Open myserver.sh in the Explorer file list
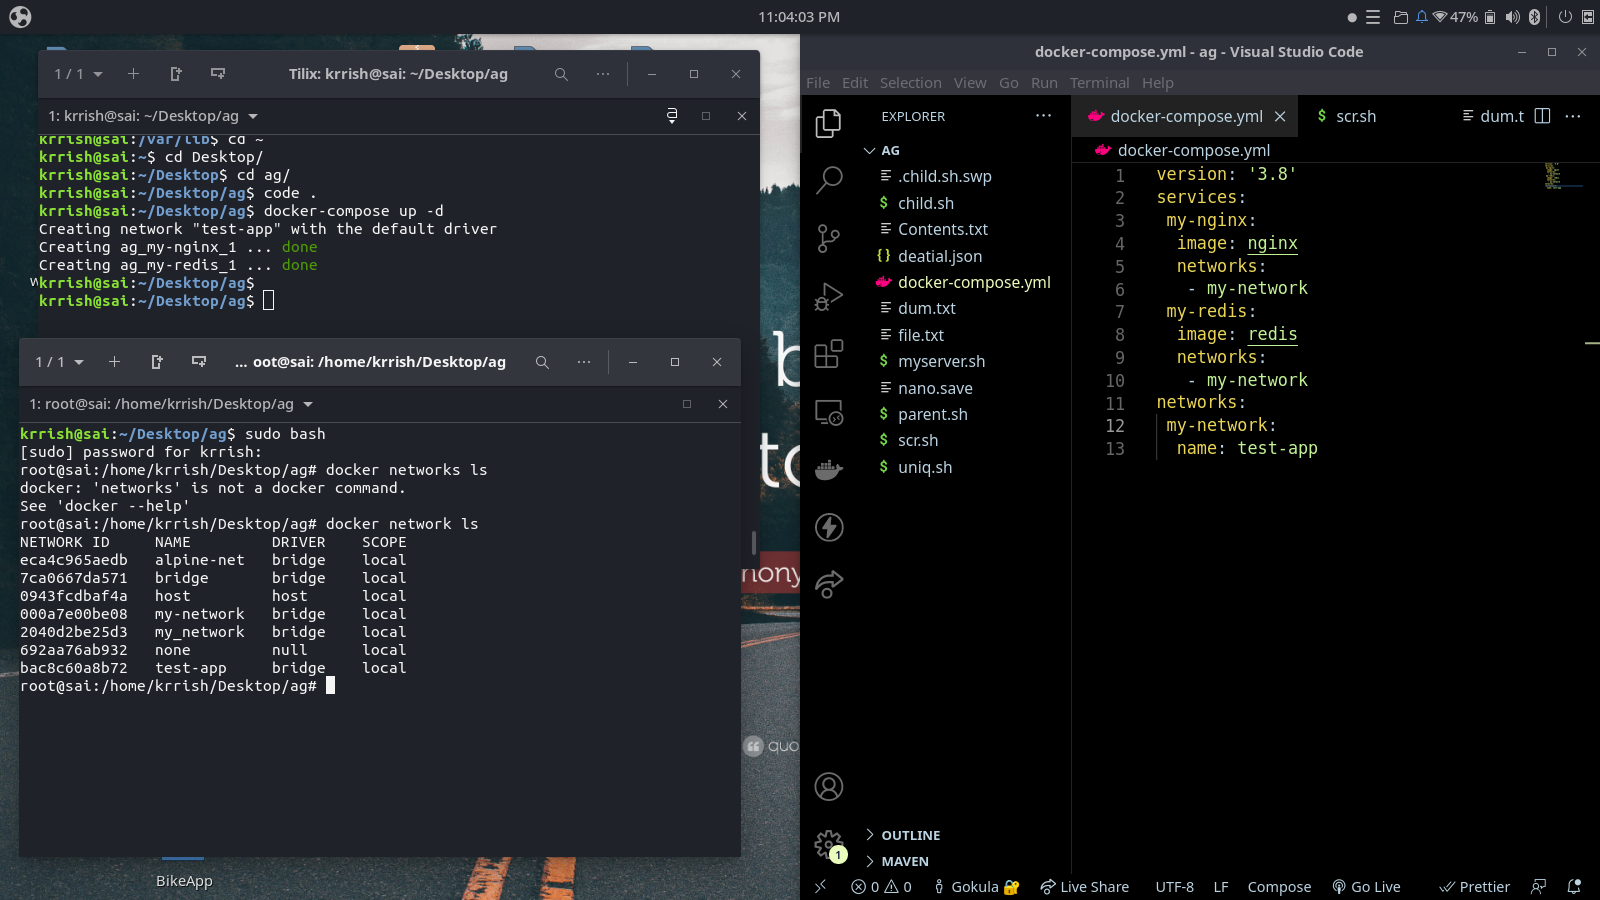This screenshot has width=1600, height=900. click(941, 361)
